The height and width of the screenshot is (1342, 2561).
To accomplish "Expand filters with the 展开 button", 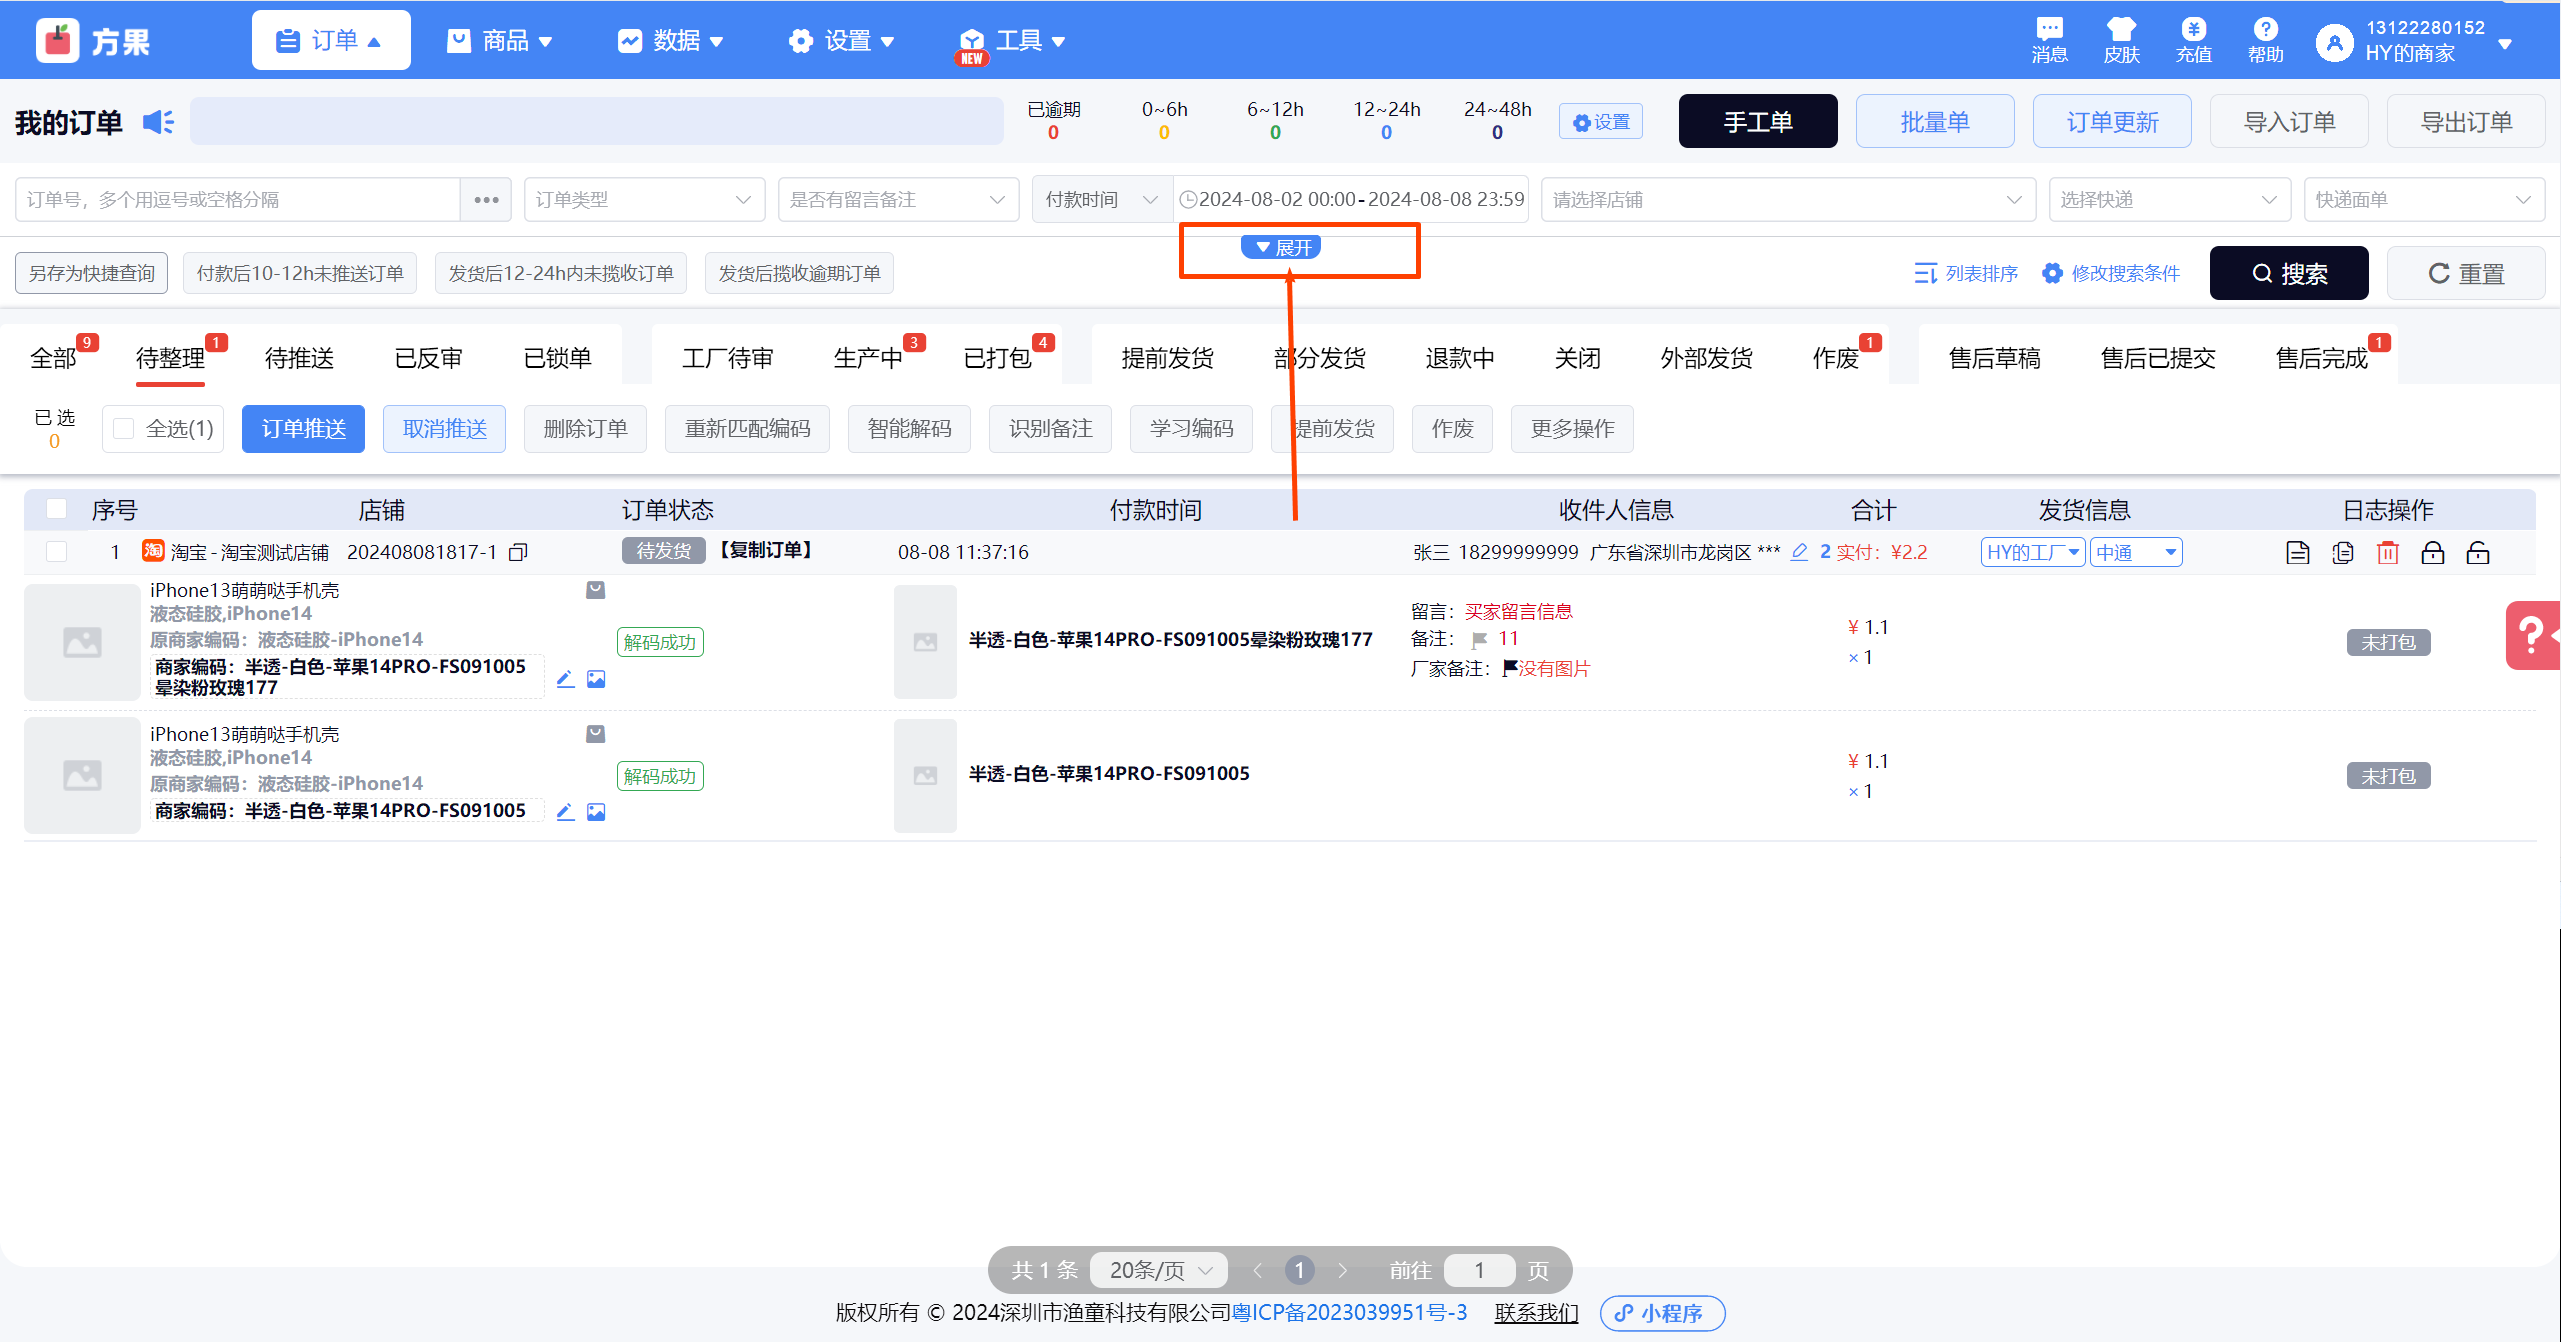I will click(x=1281, y=247).
